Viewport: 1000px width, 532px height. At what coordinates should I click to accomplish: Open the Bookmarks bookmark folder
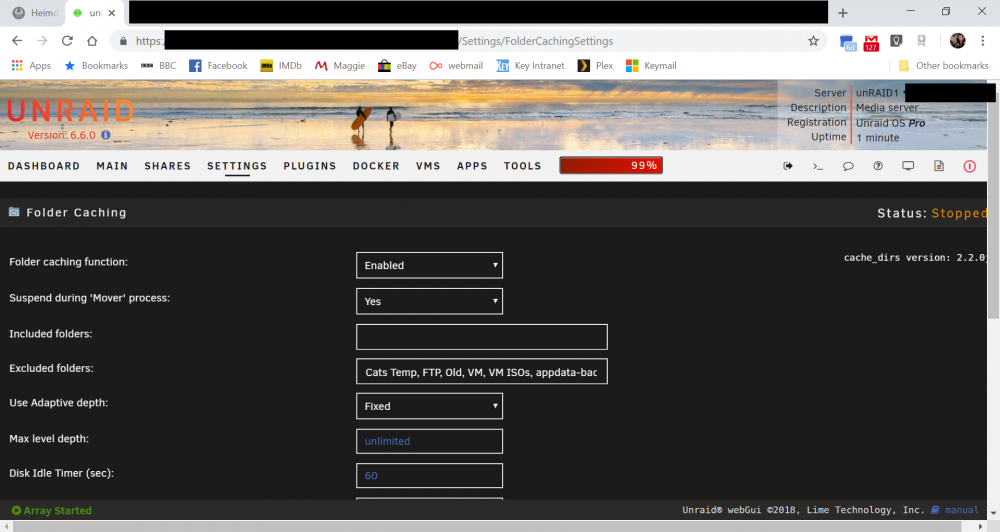[x=96, y=66]
